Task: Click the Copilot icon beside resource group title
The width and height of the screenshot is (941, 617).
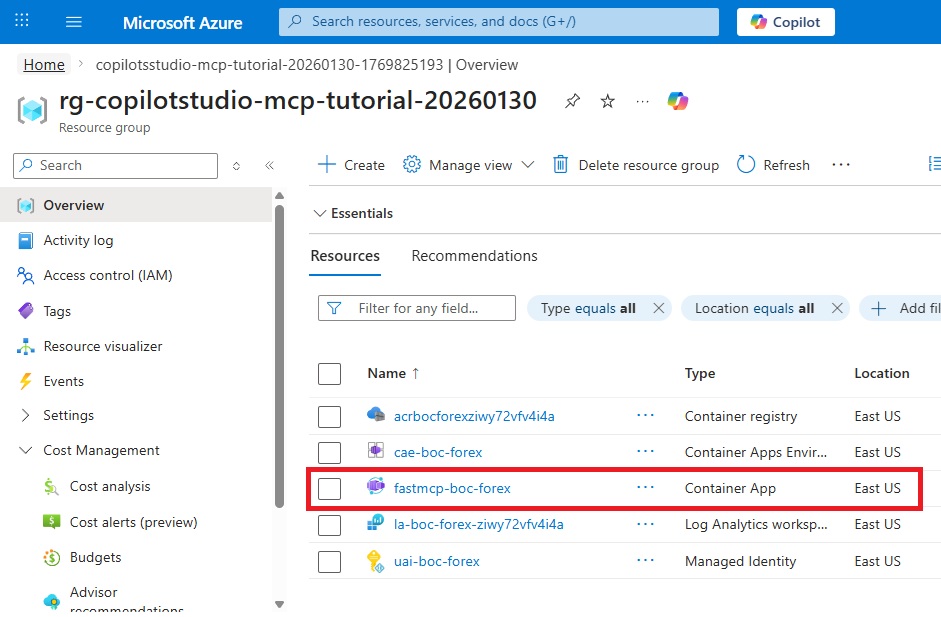Action: 678,101
